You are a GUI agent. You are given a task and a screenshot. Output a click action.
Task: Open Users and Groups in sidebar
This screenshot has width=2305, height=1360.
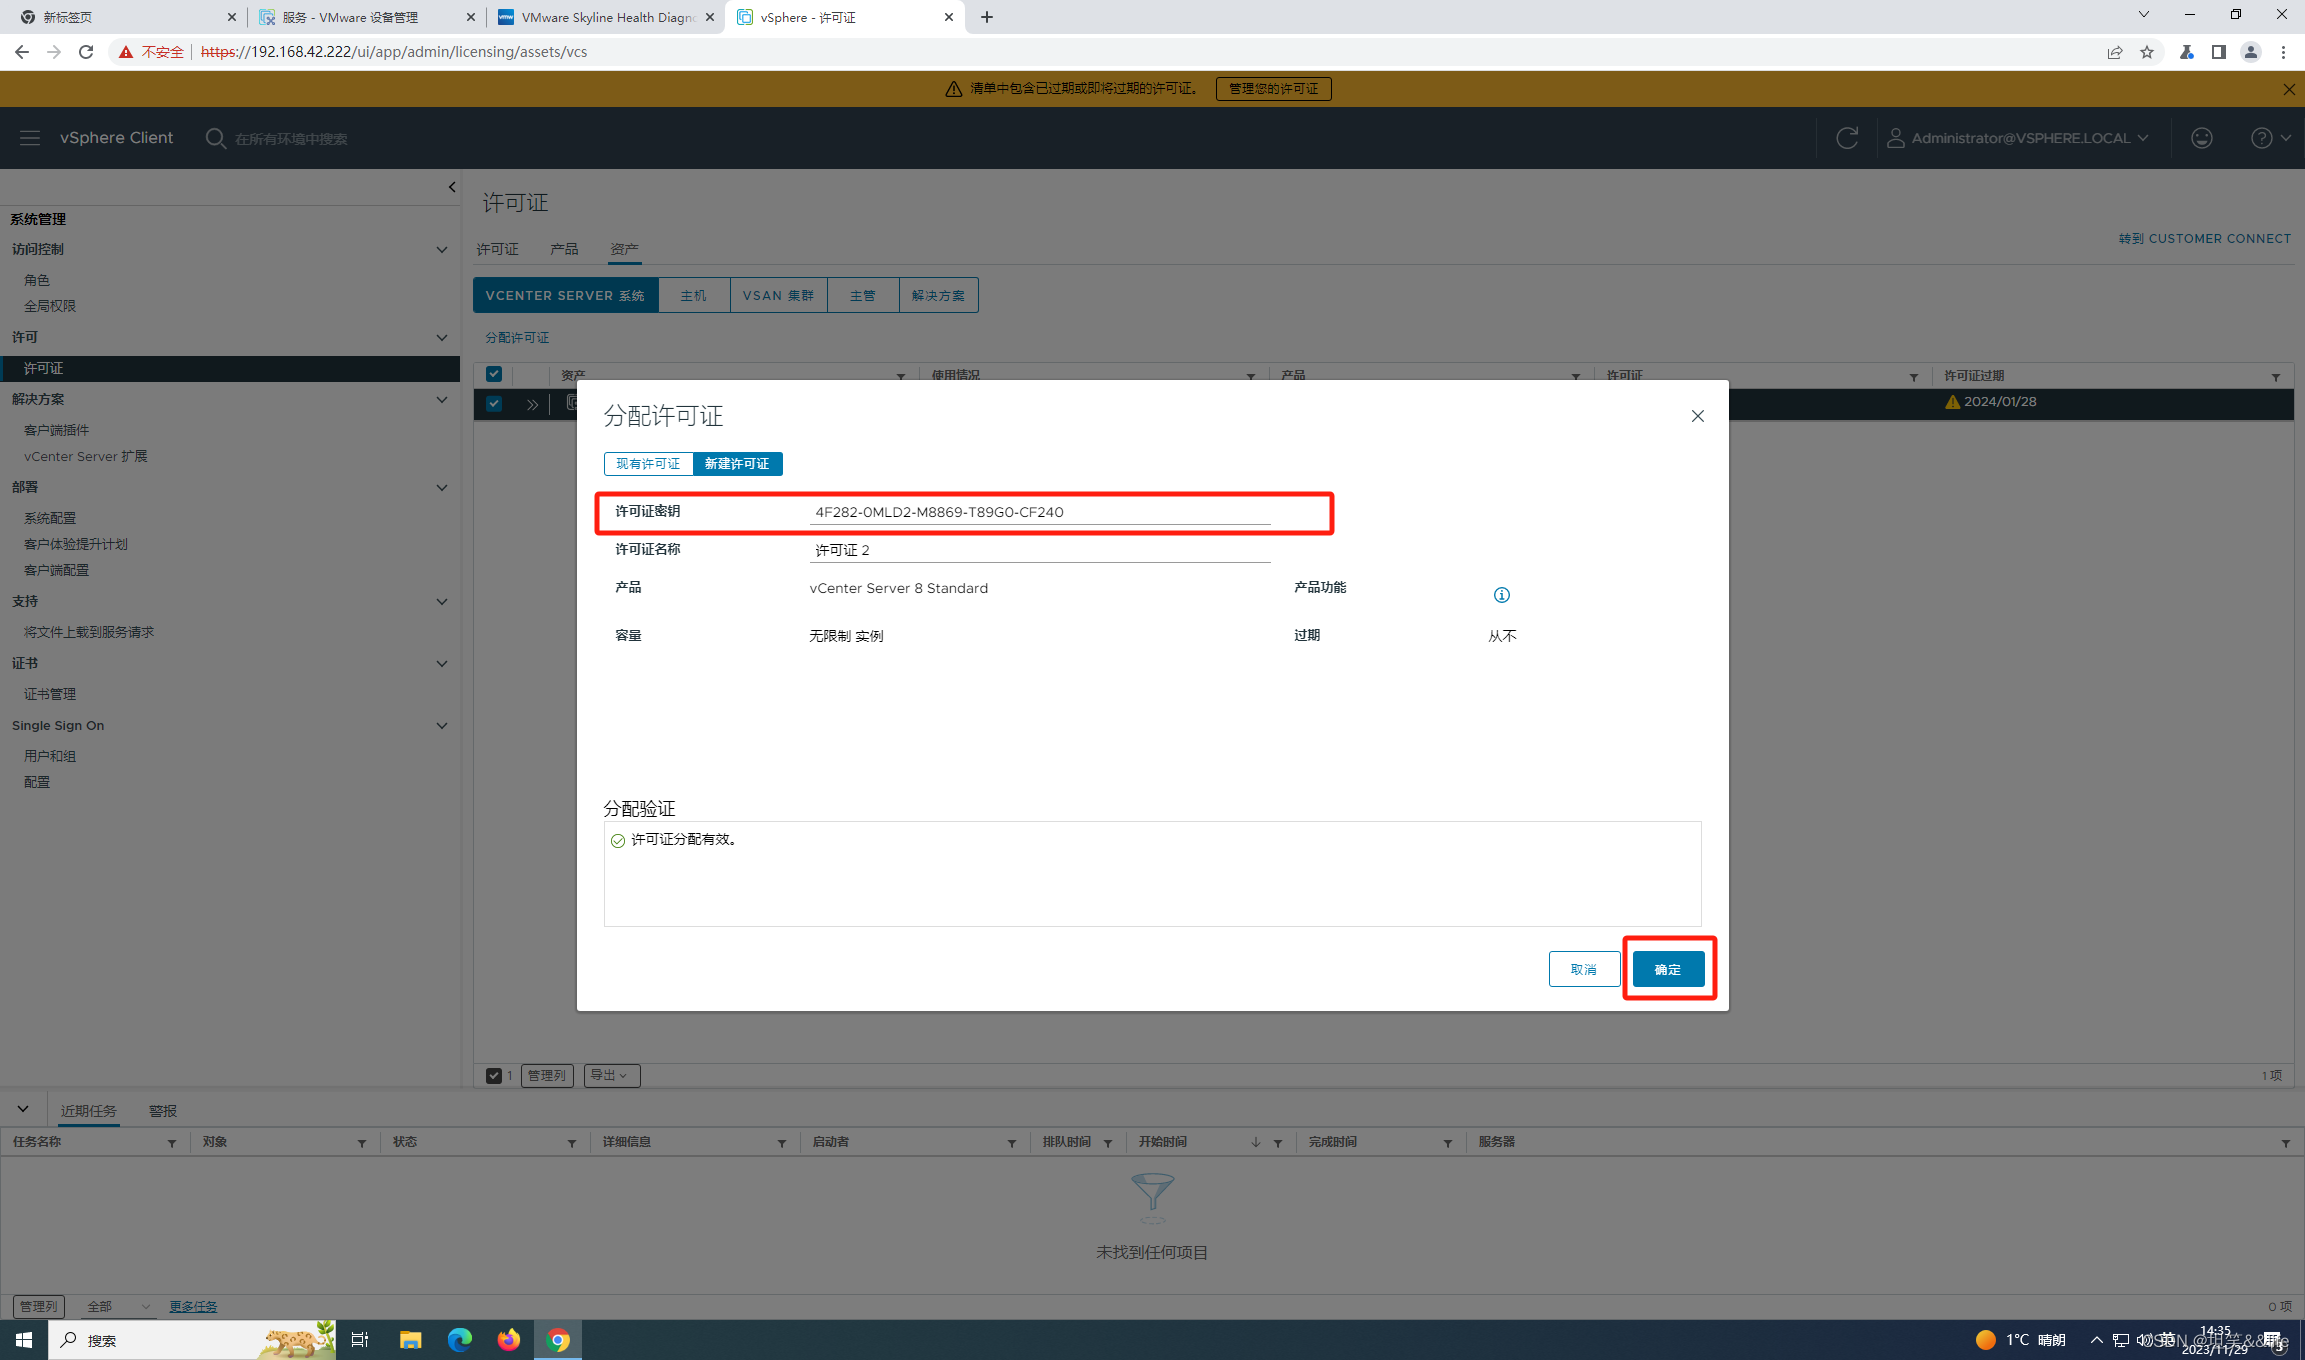tap(50, 756)
